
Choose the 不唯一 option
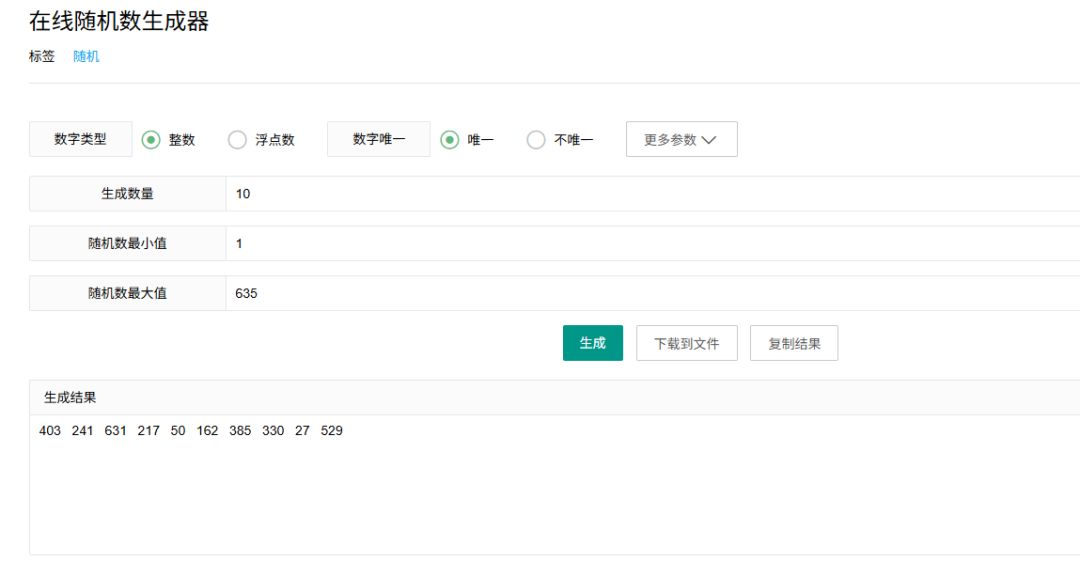(x=536, y=140)
